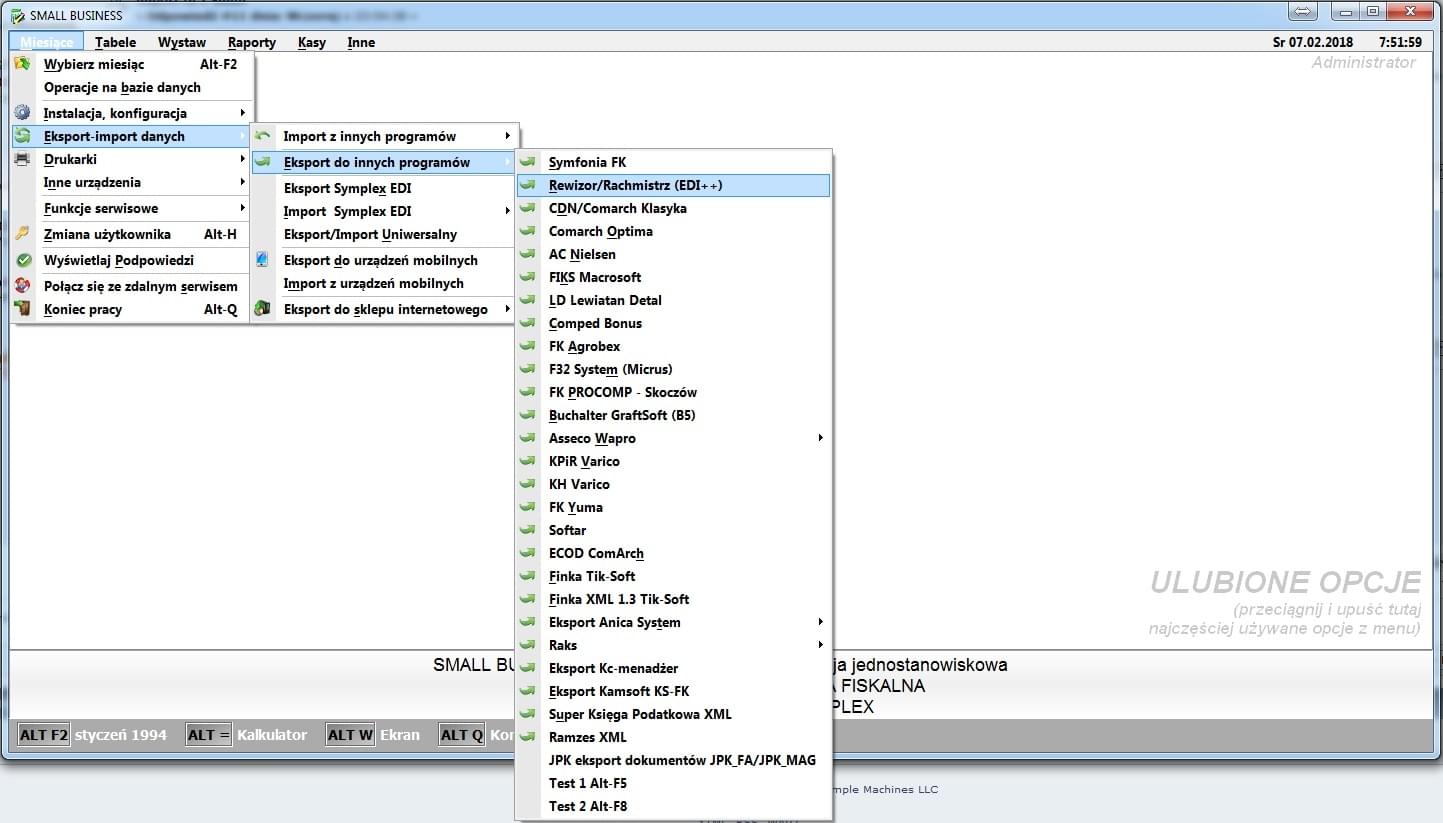Click the arrow icon beside LD Lewiatan Detal

[x=528, y=300]
